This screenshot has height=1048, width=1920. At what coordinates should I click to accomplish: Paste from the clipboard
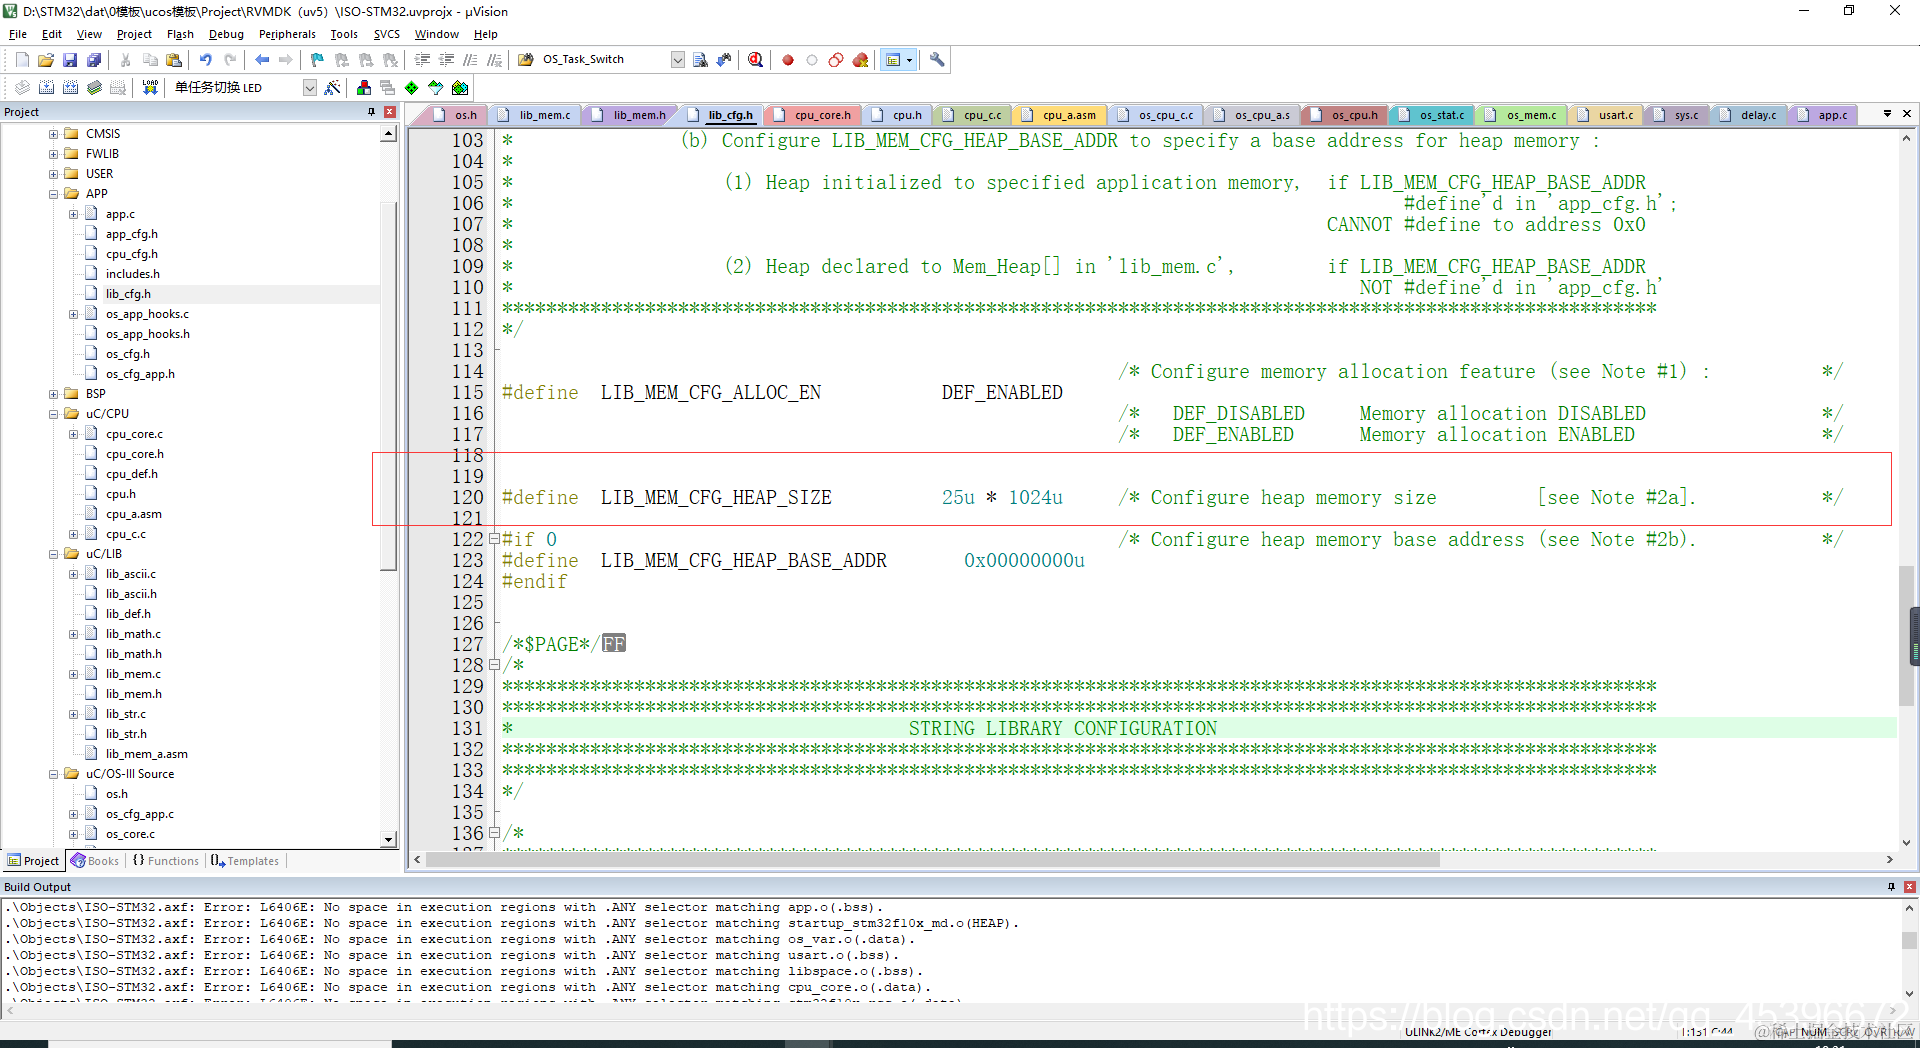[174, 60]
